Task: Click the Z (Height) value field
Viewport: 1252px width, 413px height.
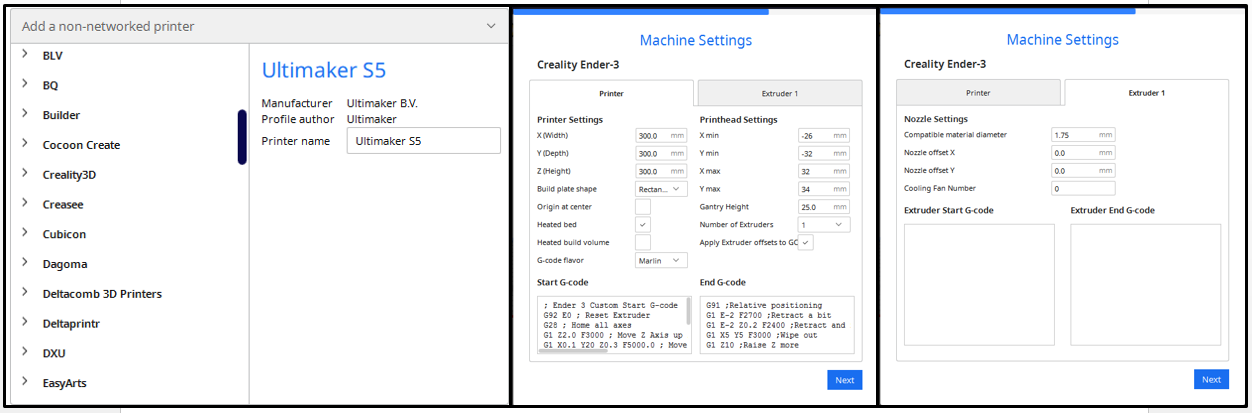Action: (x=661, y=171)
